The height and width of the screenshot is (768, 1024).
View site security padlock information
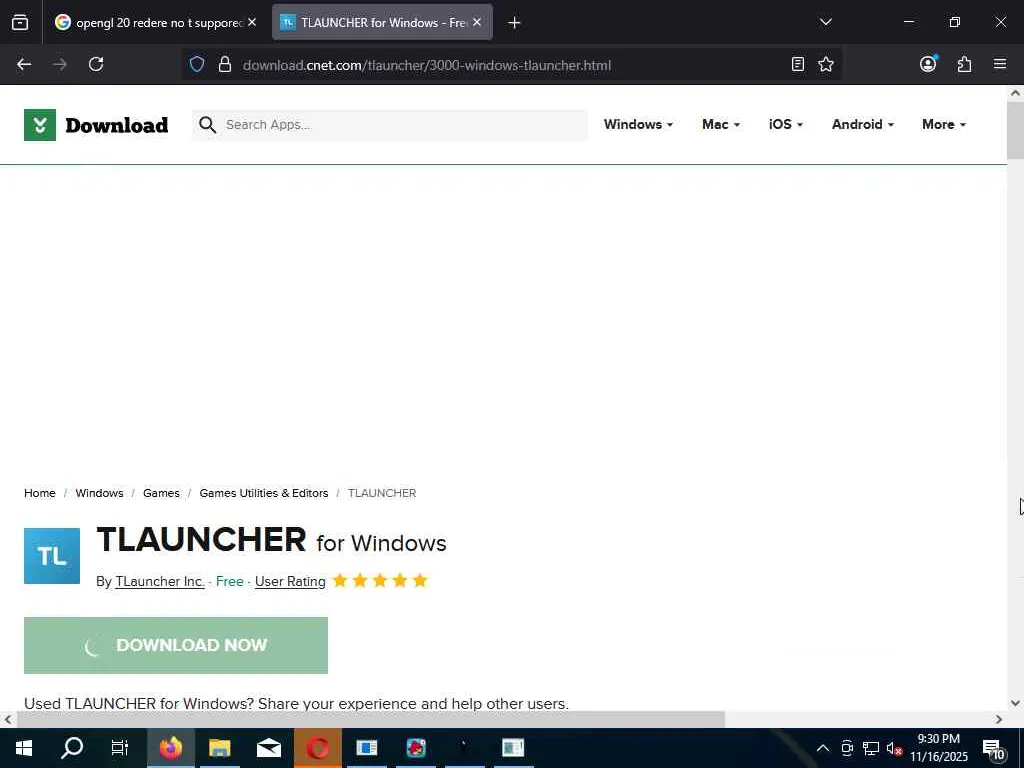(225, 64)
